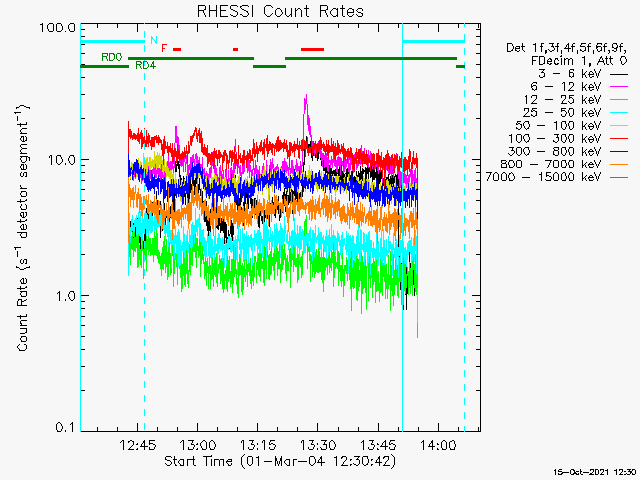This screenshot has height=480, width=640.
Task: Click the green line swatch for 12 - 25 keV
Action: (x=619, y=100)
